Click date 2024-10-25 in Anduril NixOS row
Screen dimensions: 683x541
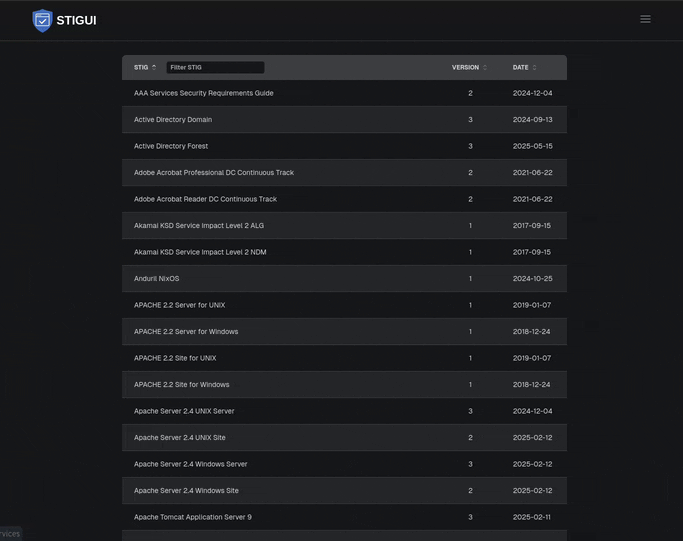[x=532, y=278]
